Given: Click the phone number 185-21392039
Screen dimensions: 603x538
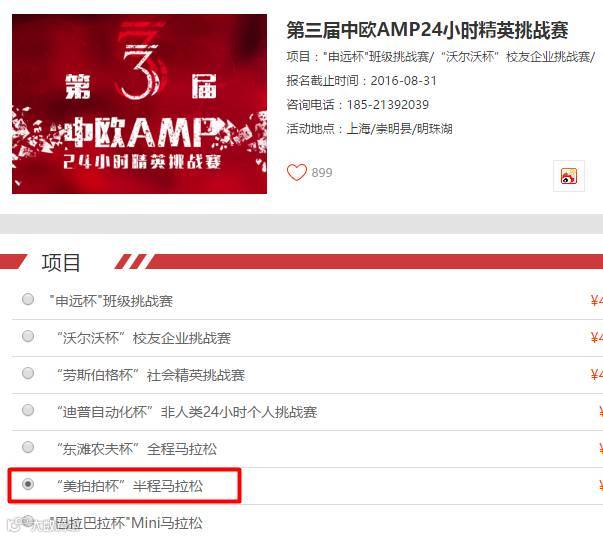Looking at the screenshot, I should tap(388, 105).
